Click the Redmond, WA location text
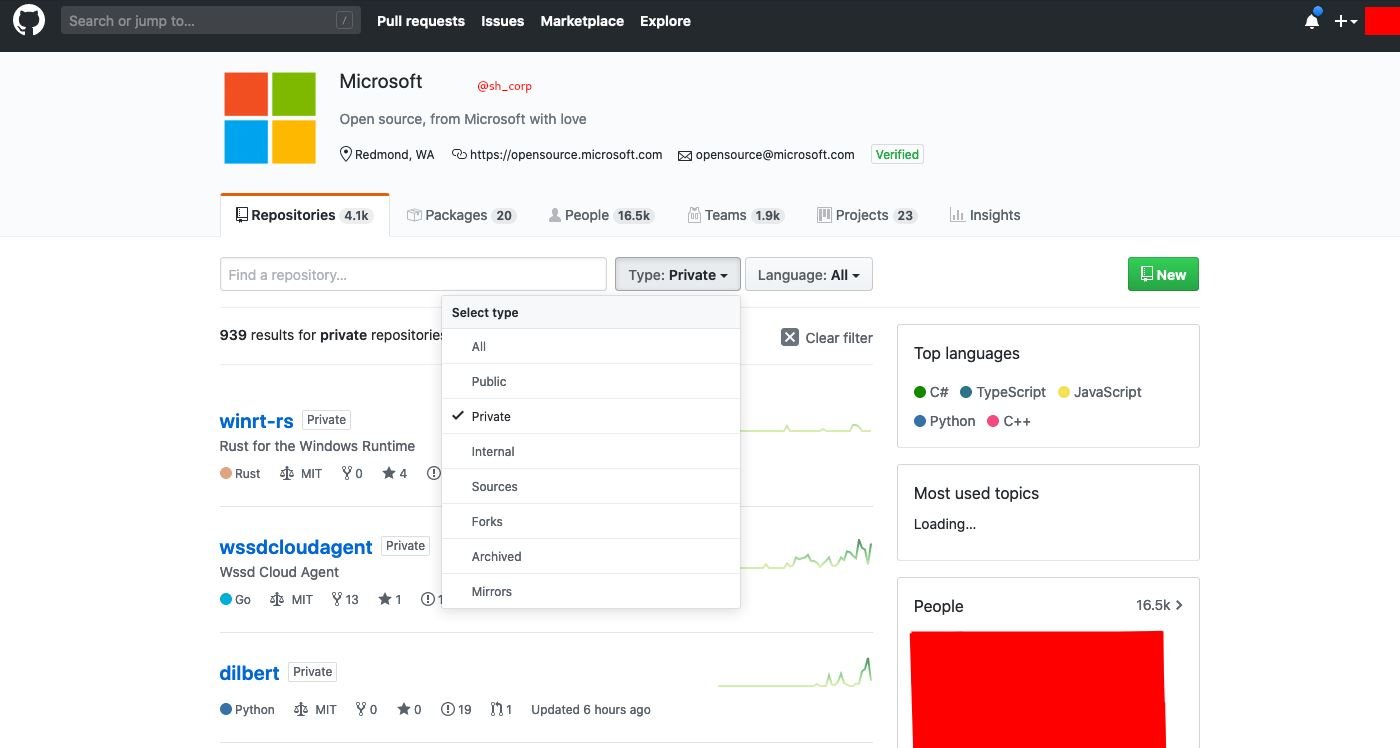Screen dimensions: 1400x748 pyautogui.click(x=395, y=155)
